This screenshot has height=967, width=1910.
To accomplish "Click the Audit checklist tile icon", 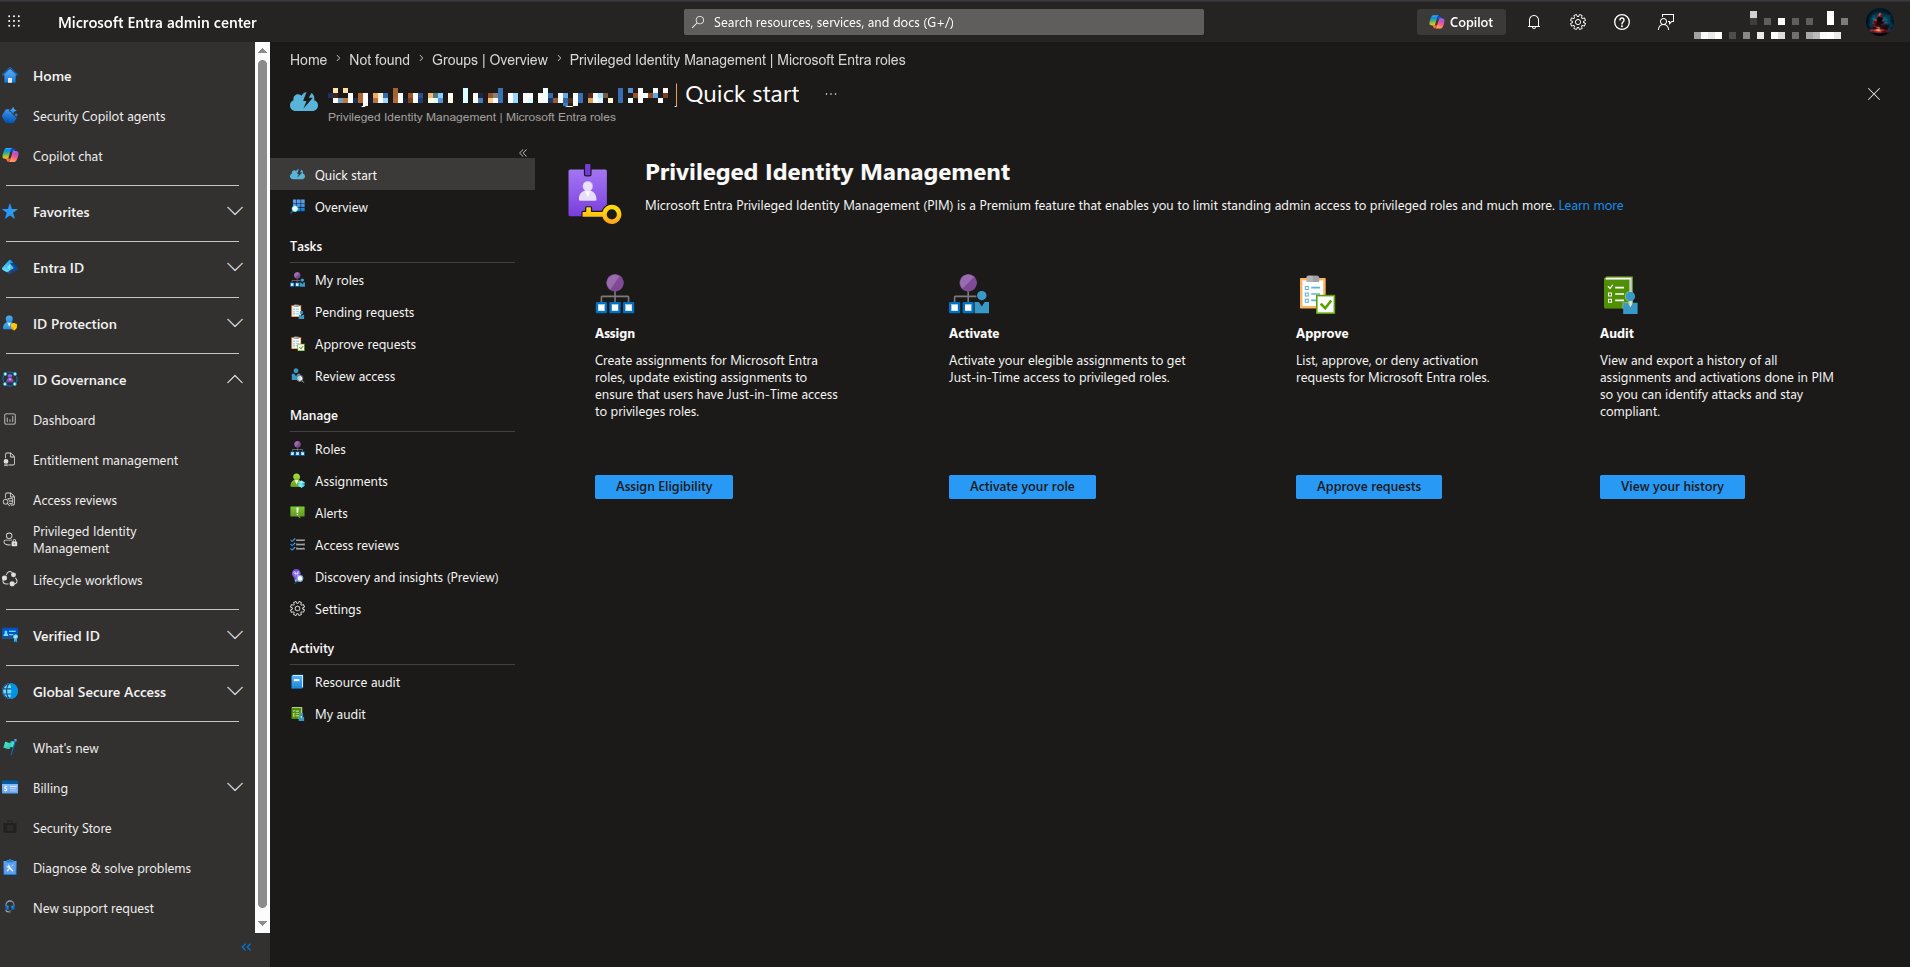I will (x=1620, y=294).
